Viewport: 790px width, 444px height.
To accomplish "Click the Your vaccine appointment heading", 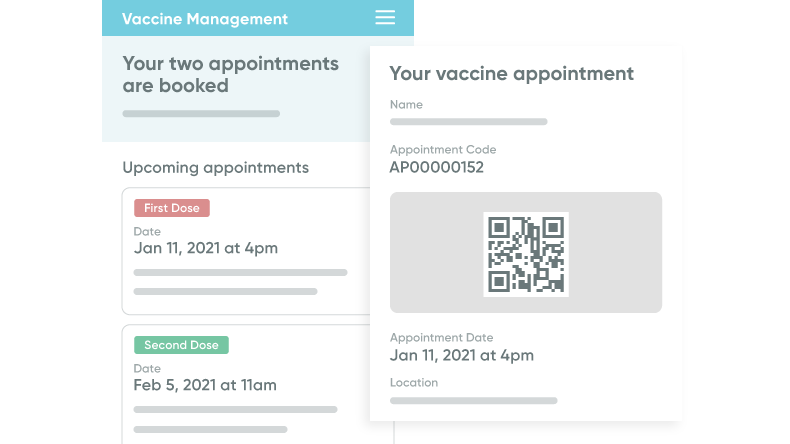I will point(511,73).
